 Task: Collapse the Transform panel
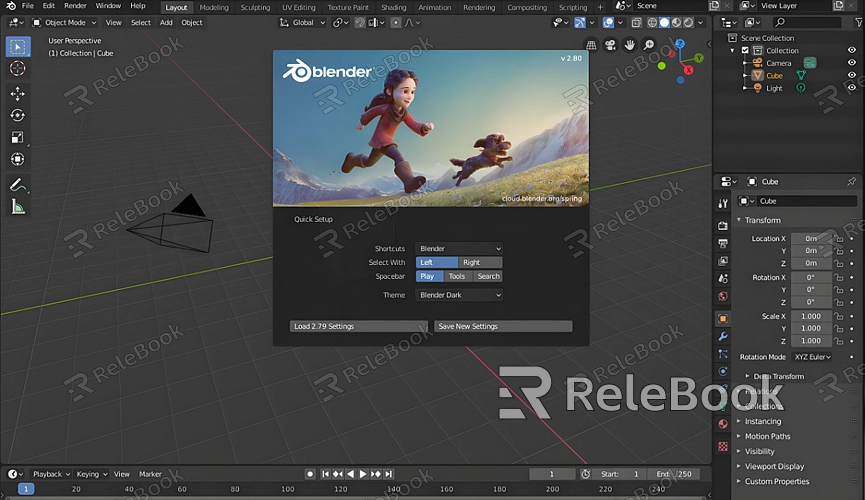pyautogui.click(x=760, y=220)
